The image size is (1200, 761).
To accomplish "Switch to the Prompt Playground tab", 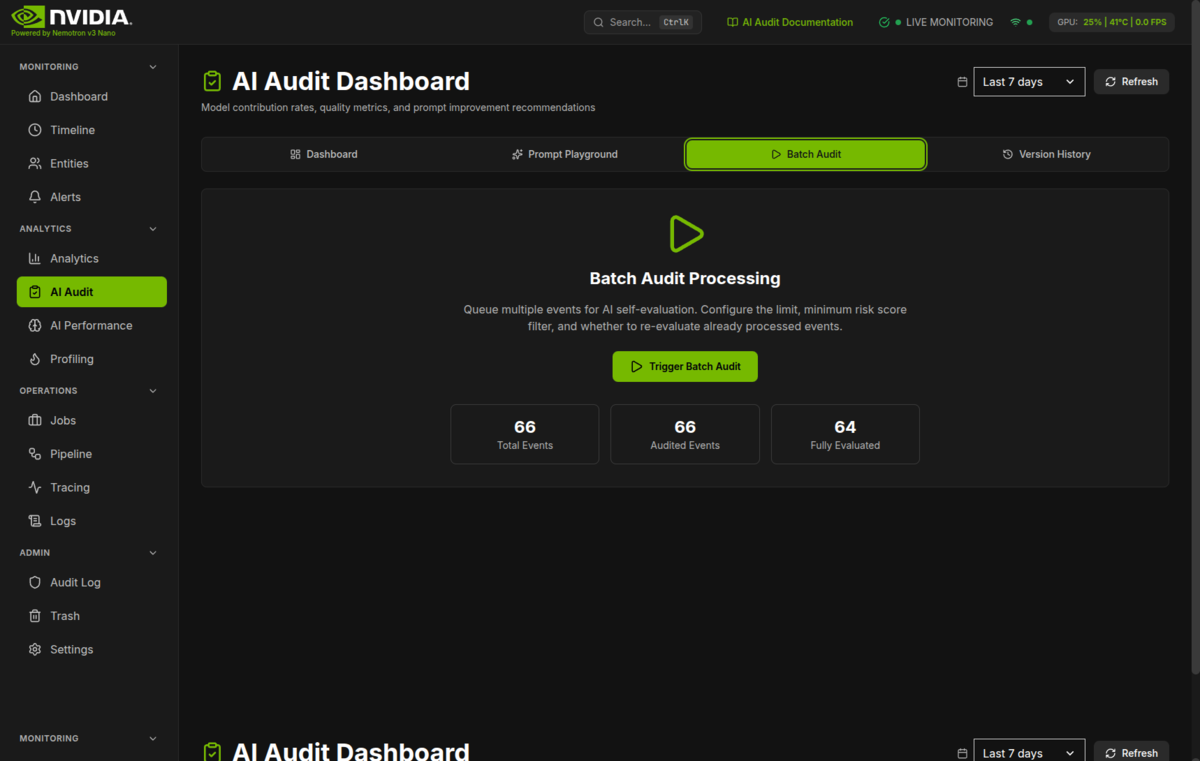I will click(x=564, y=154).
